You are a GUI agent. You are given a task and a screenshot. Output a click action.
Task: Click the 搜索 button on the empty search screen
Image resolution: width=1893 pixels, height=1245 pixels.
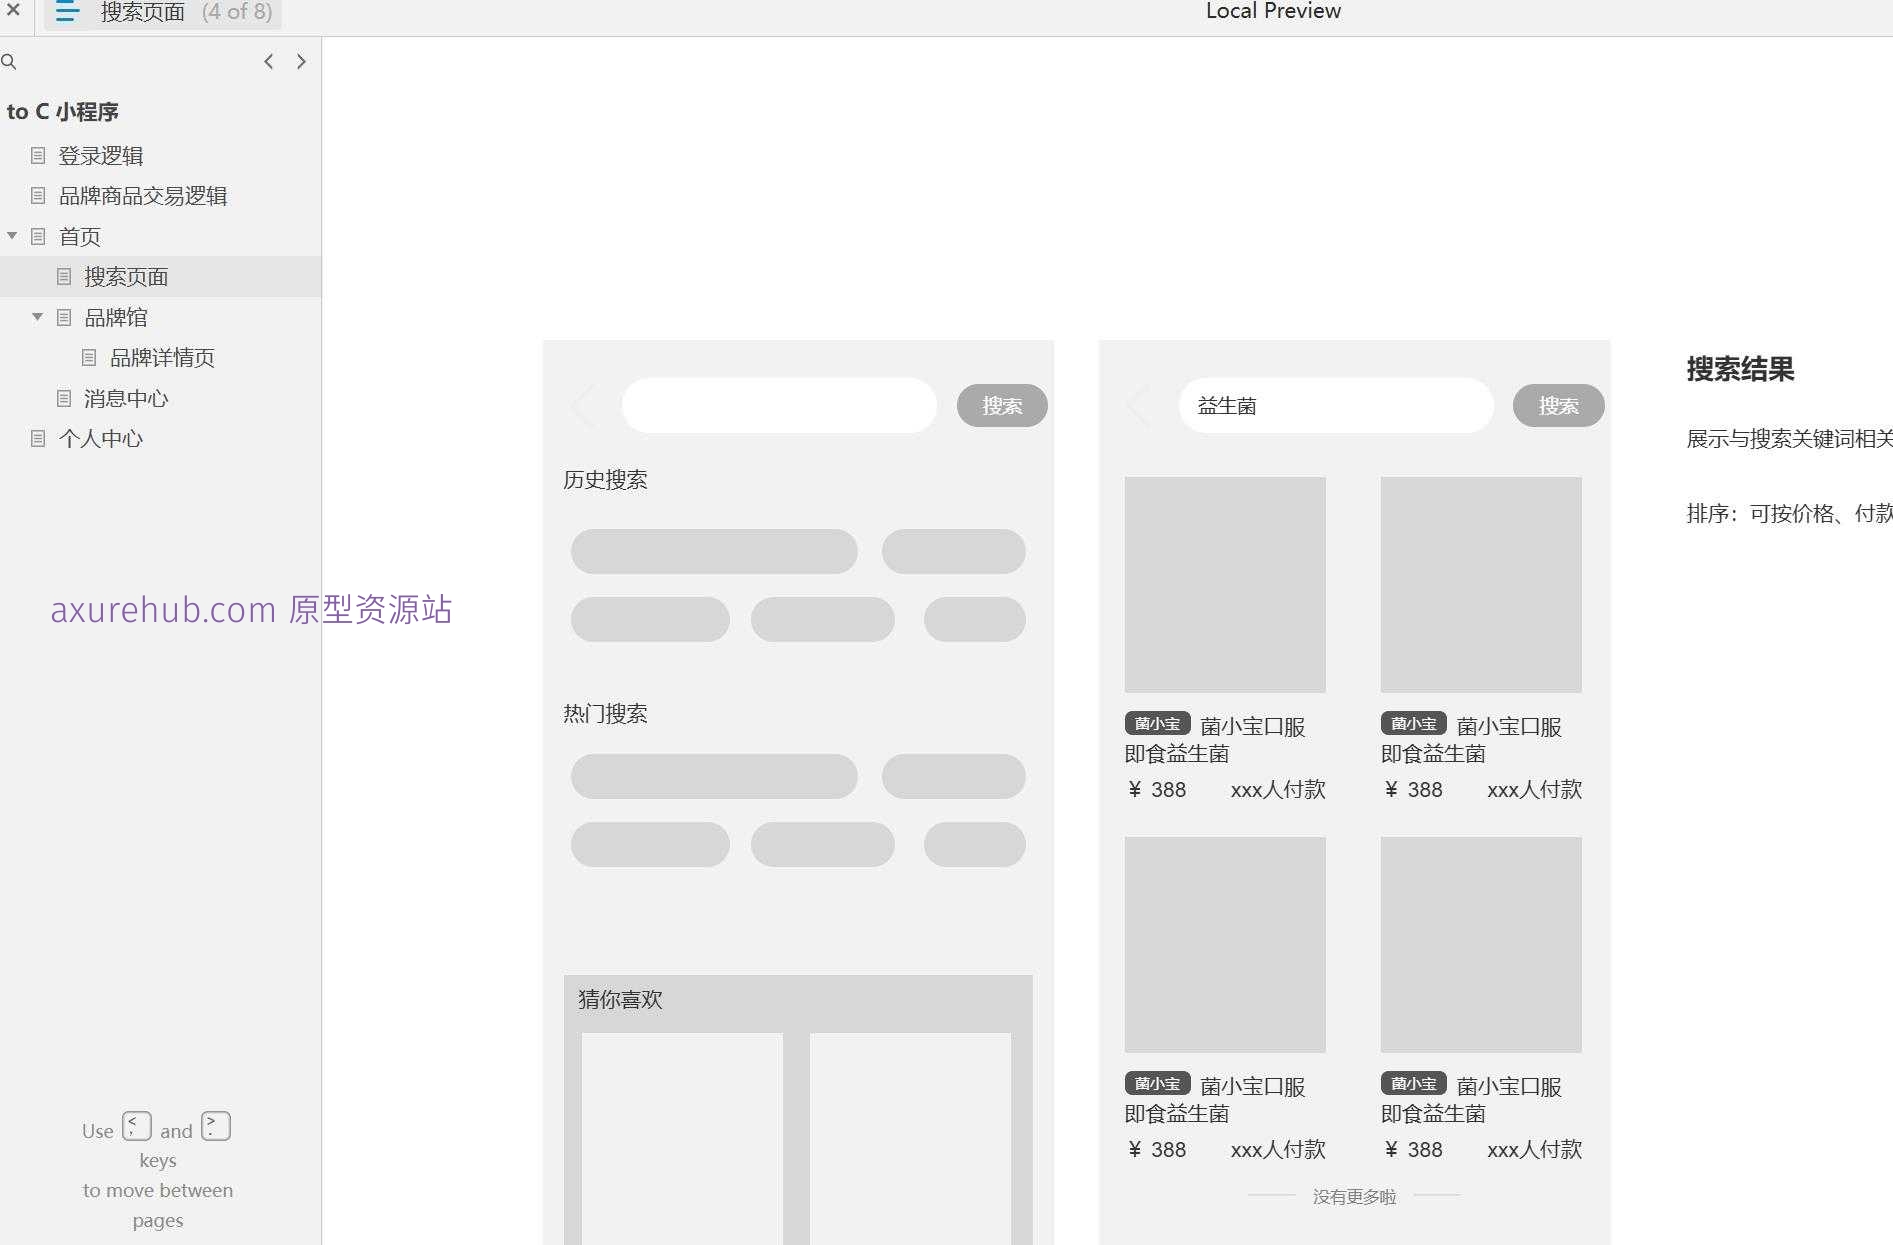(x=1001, y=405)
